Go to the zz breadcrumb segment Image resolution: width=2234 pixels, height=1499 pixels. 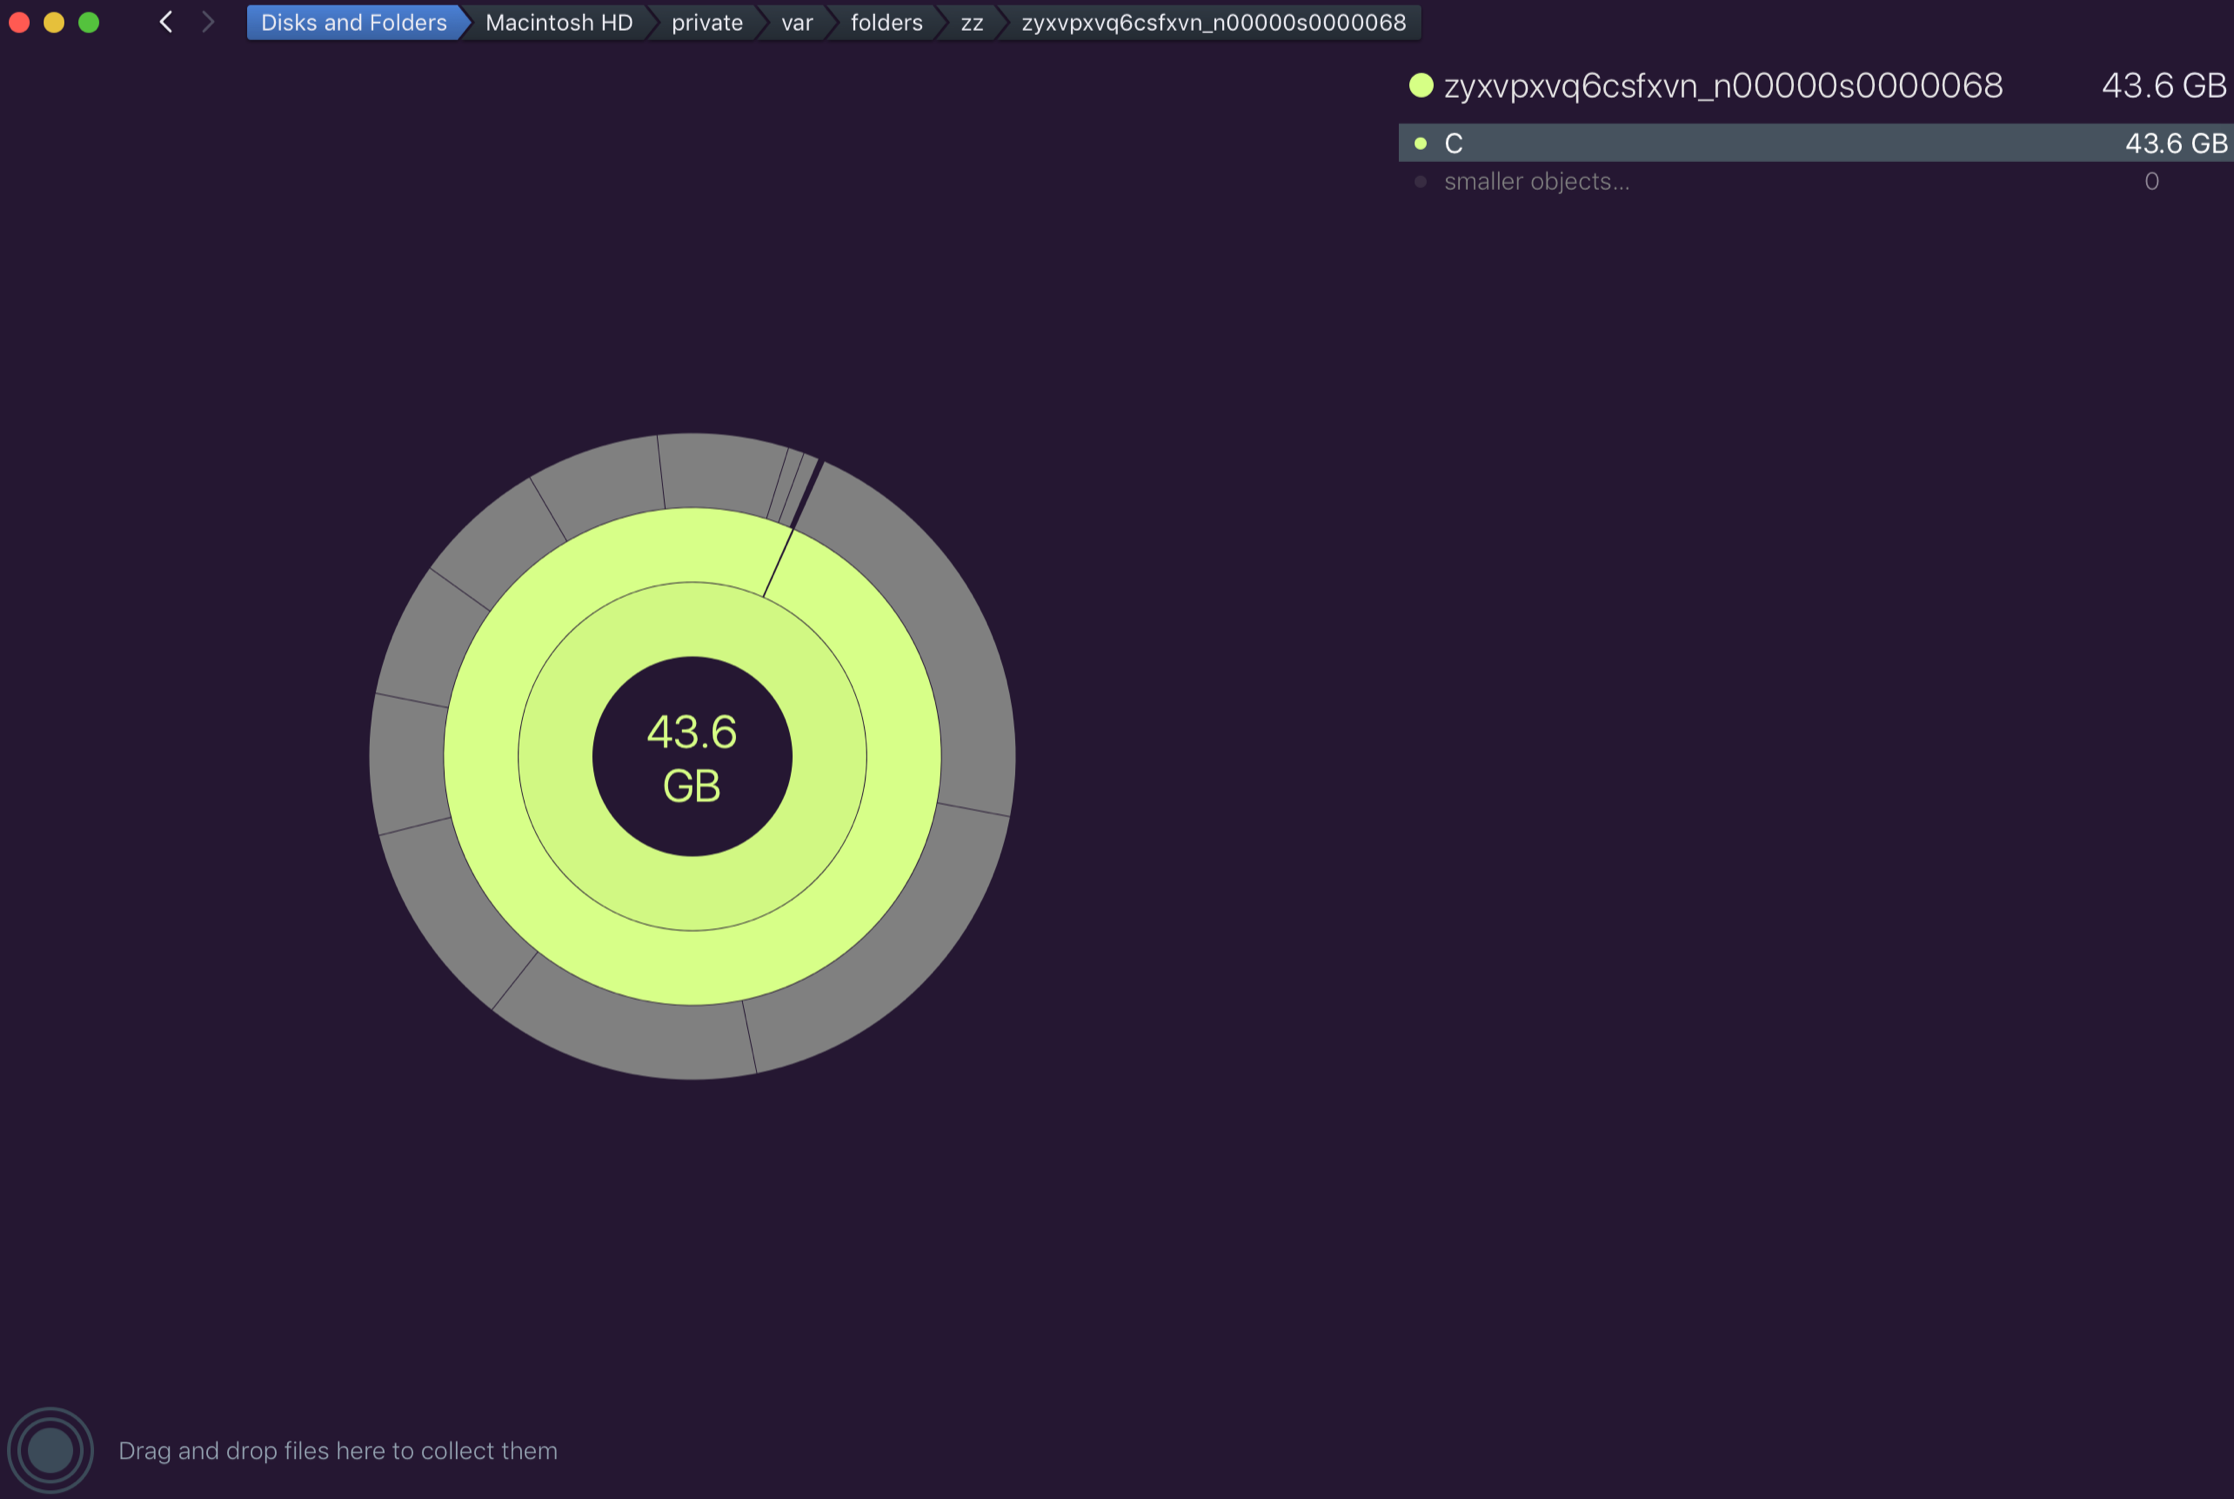(x=971, y=22)
